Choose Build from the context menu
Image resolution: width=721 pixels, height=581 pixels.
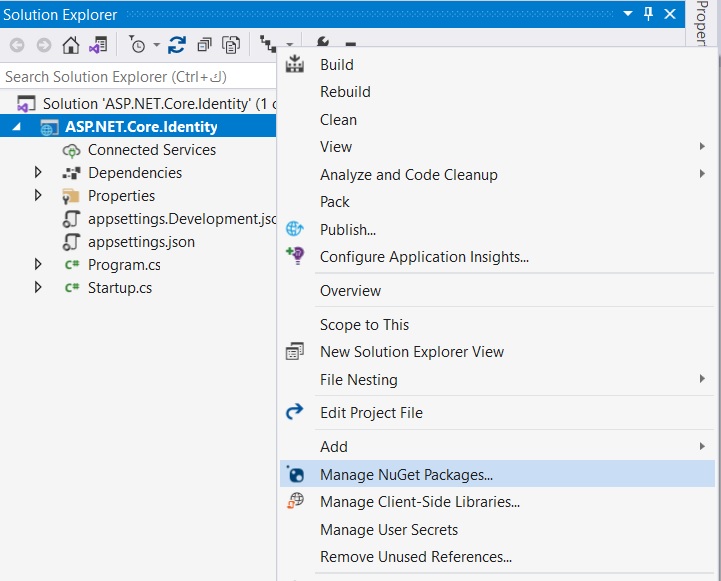[497, 64]
